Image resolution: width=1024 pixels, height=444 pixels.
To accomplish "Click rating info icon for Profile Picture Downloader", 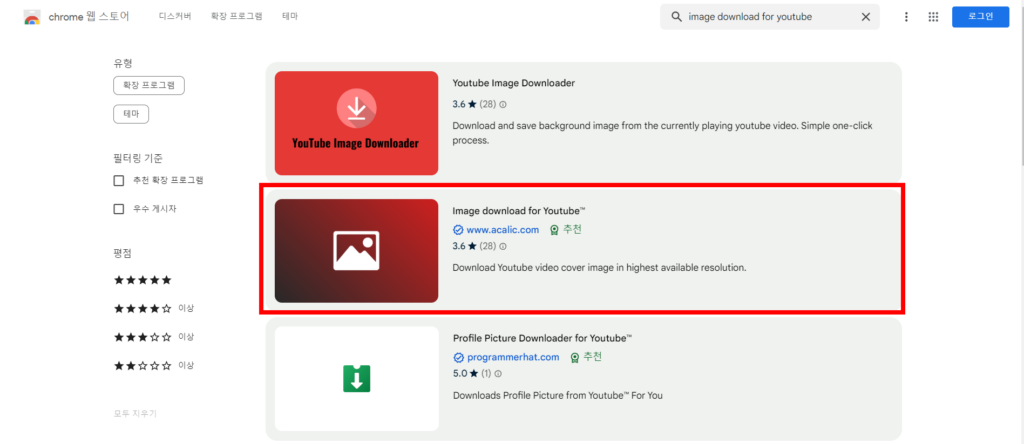I will click(498, 374).
